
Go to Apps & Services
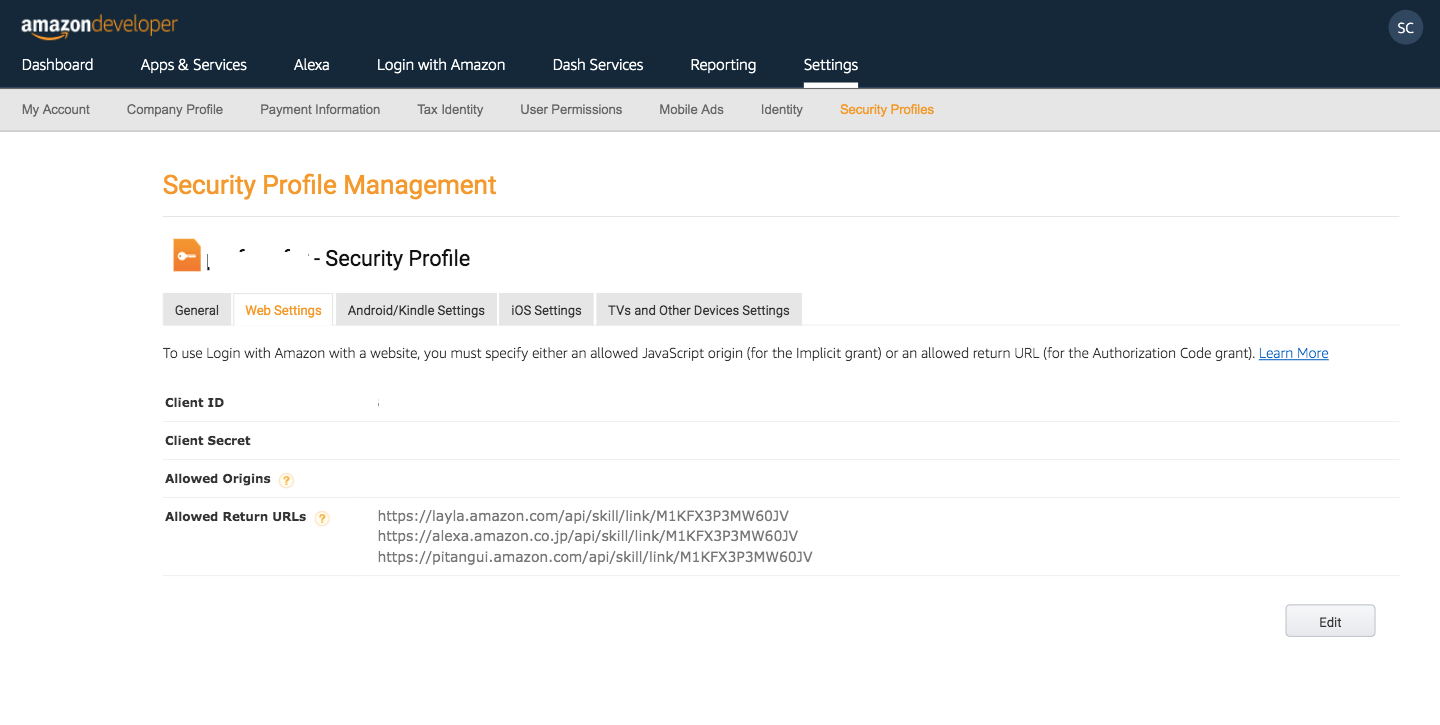tap(194, 65)
